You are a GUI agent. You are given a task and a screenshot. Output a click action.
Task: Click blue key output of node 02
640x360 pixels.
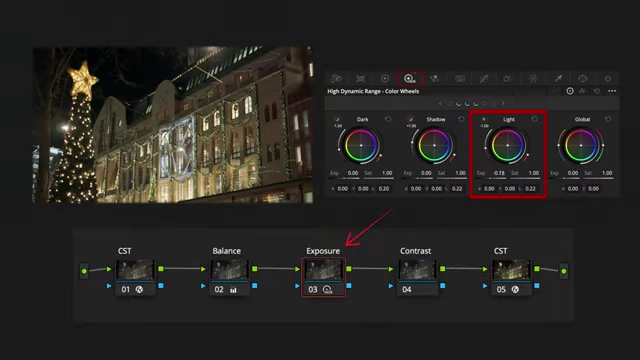[255, 286]
